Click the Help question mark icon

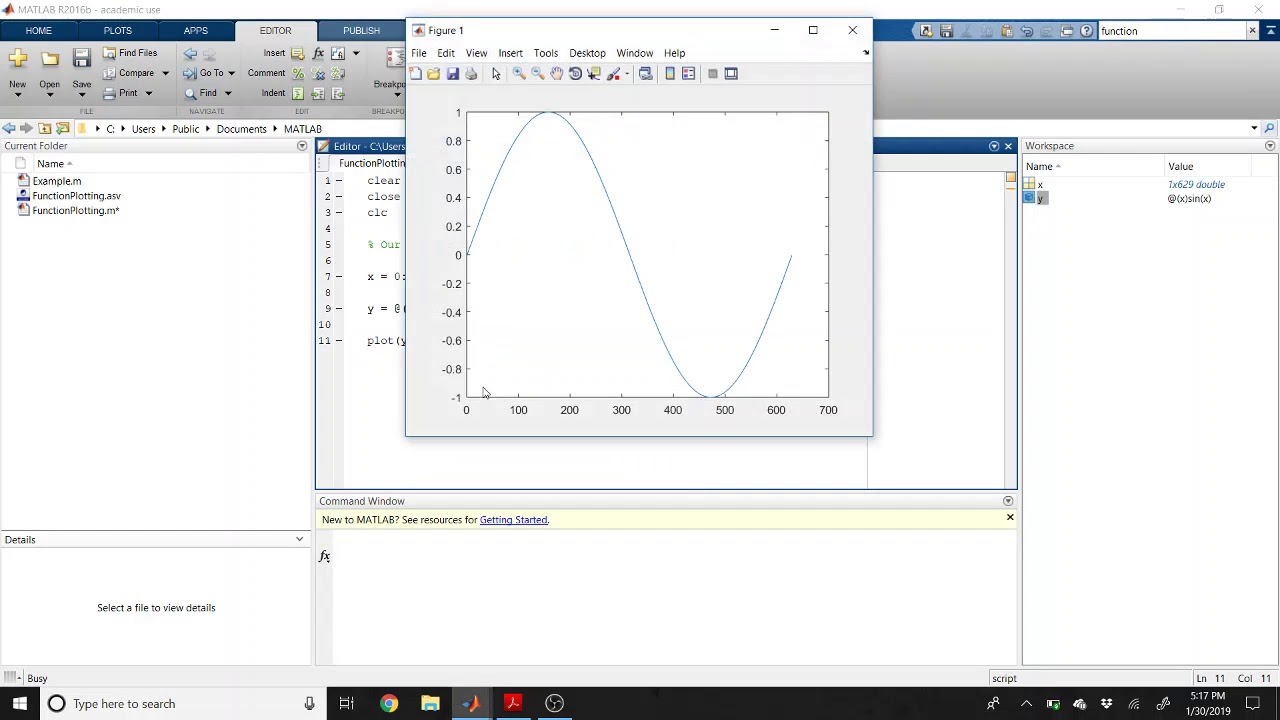pyautogui.click(x=1086, y=31)
